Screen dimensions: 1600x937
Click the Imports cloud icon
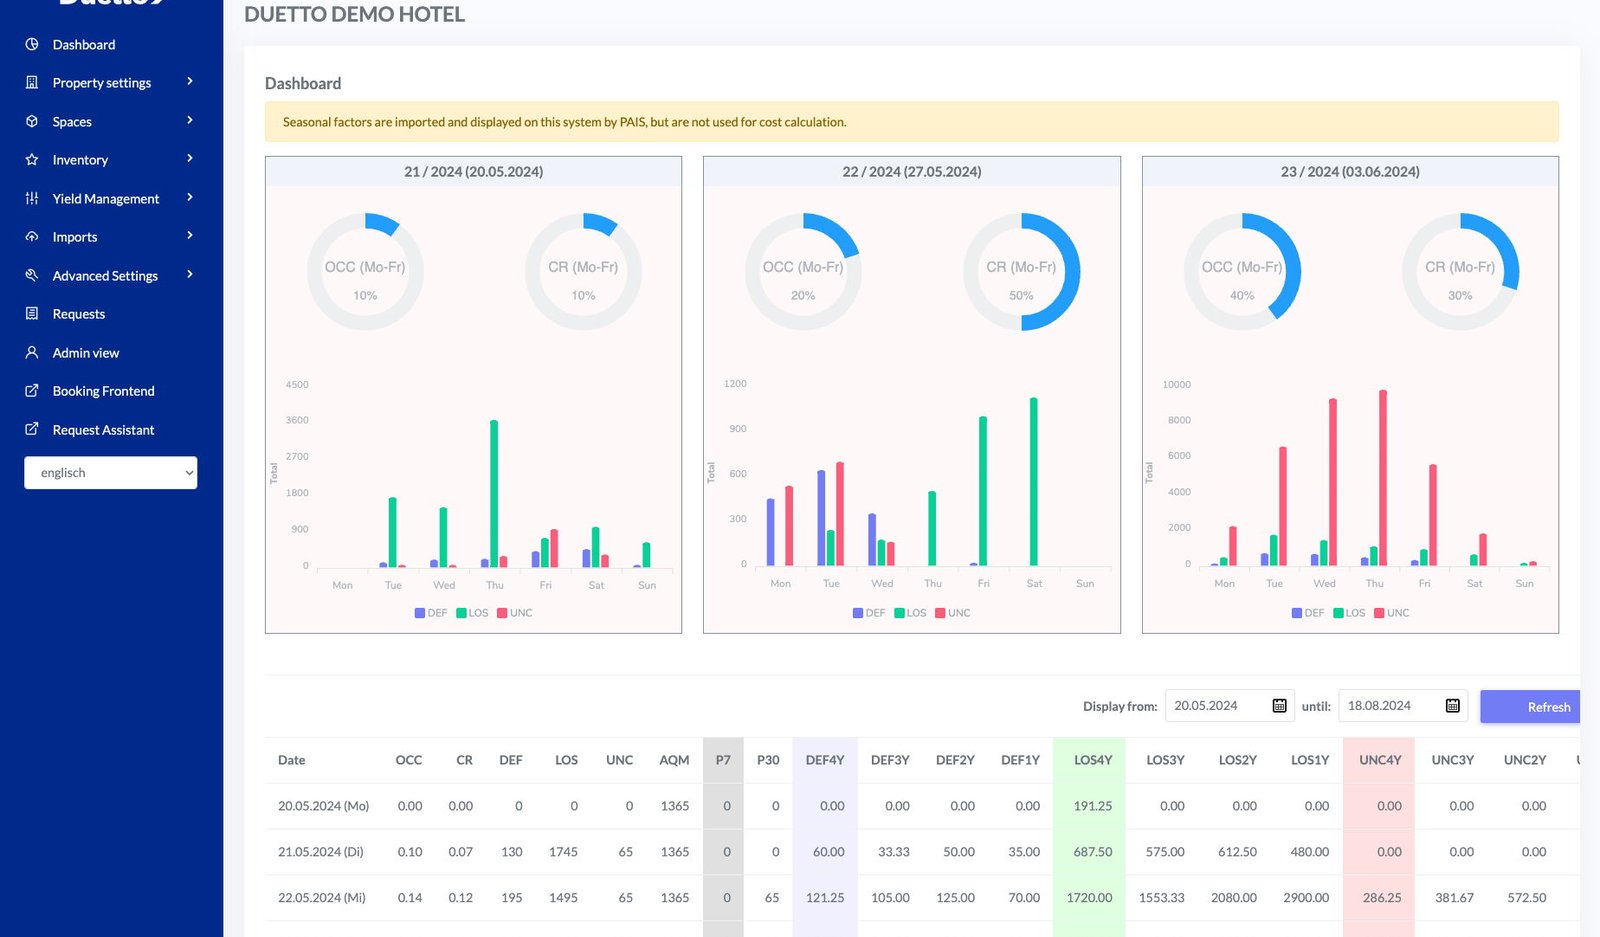click(x=32, y=237)
